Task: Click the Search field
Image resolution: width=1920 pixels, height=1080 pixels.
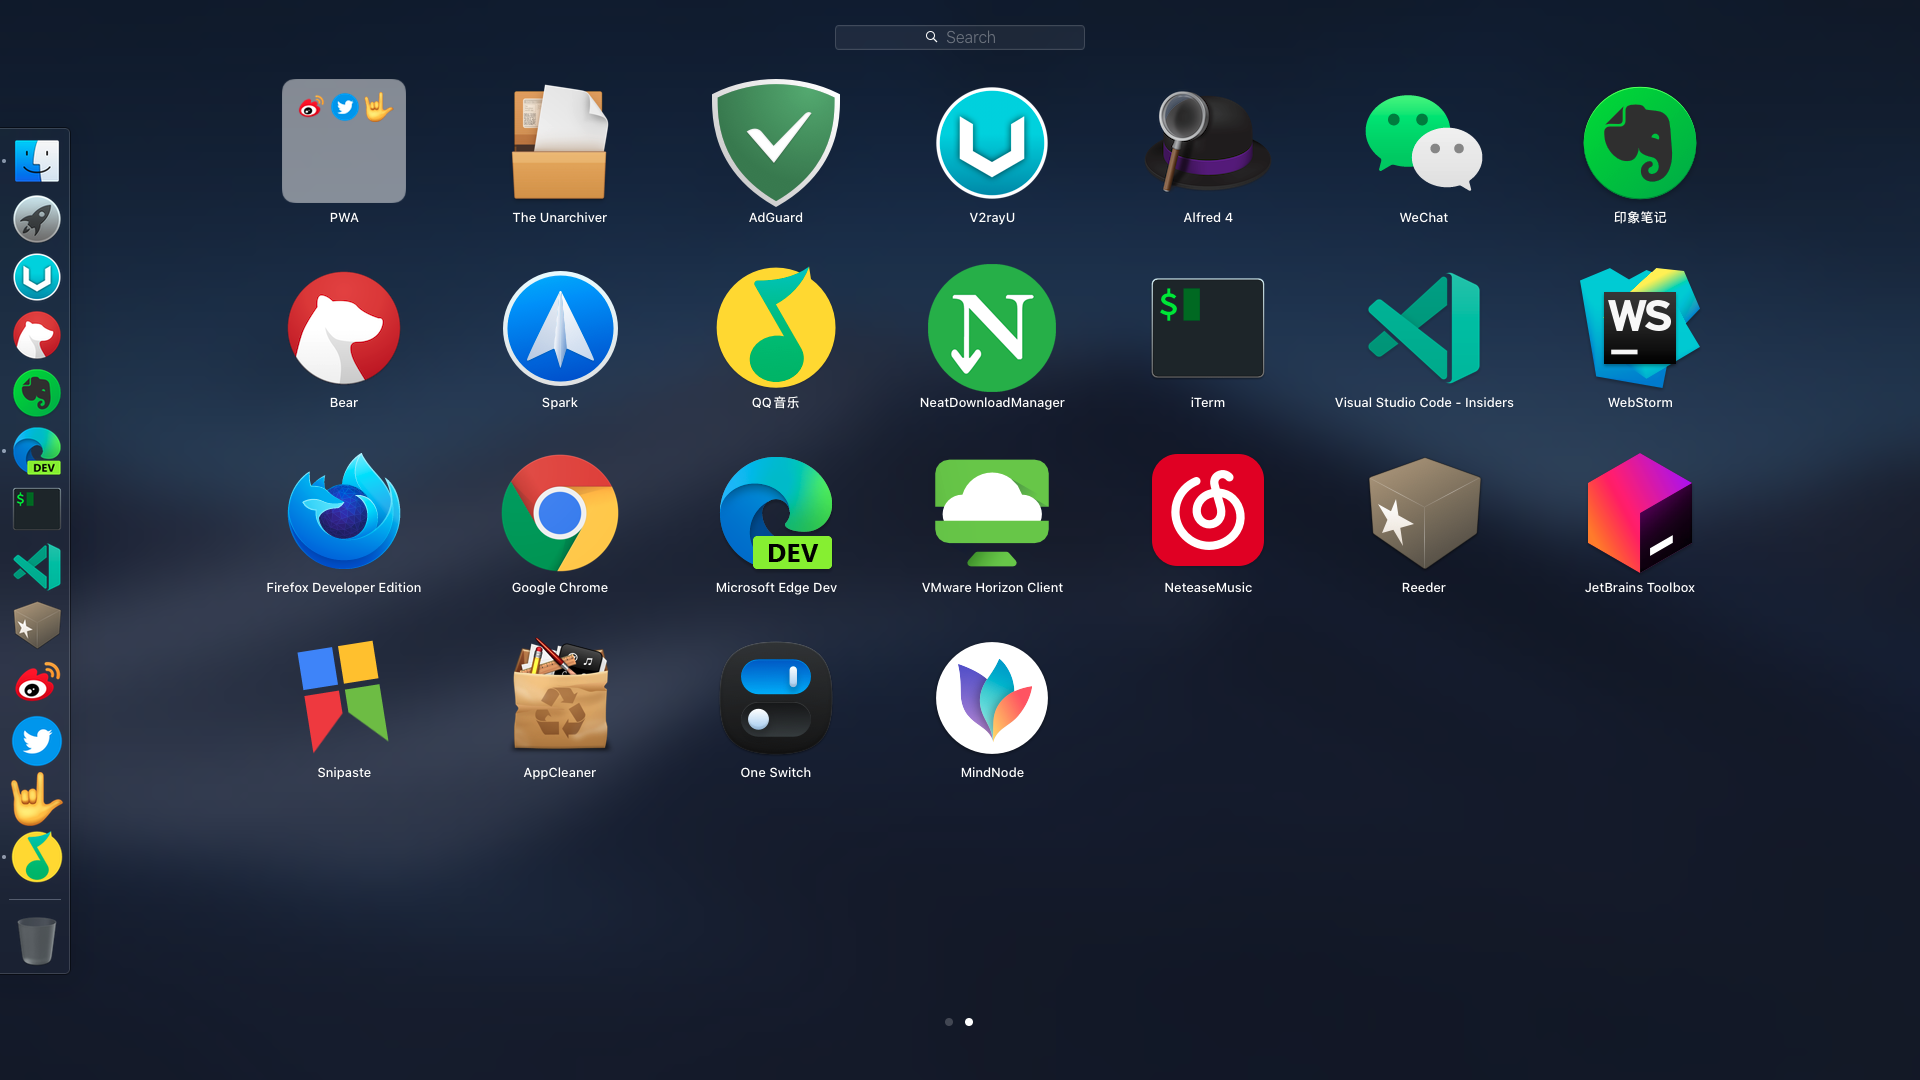Action: (x=959, y=37)
